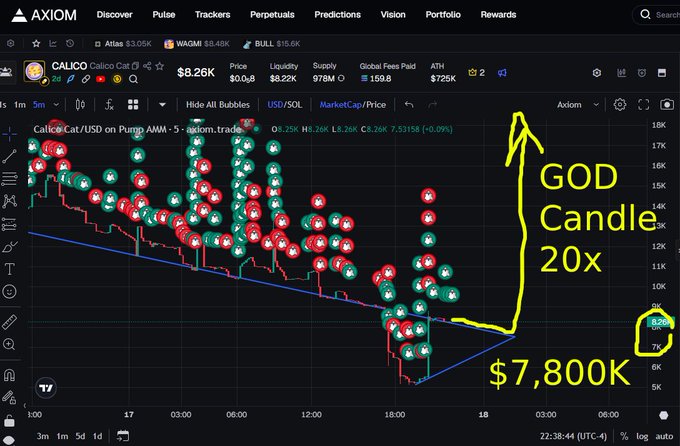The width and height of the screenshot is (680, 446).
Task: Select the 1d date range
Action: (x=98, y=436)
